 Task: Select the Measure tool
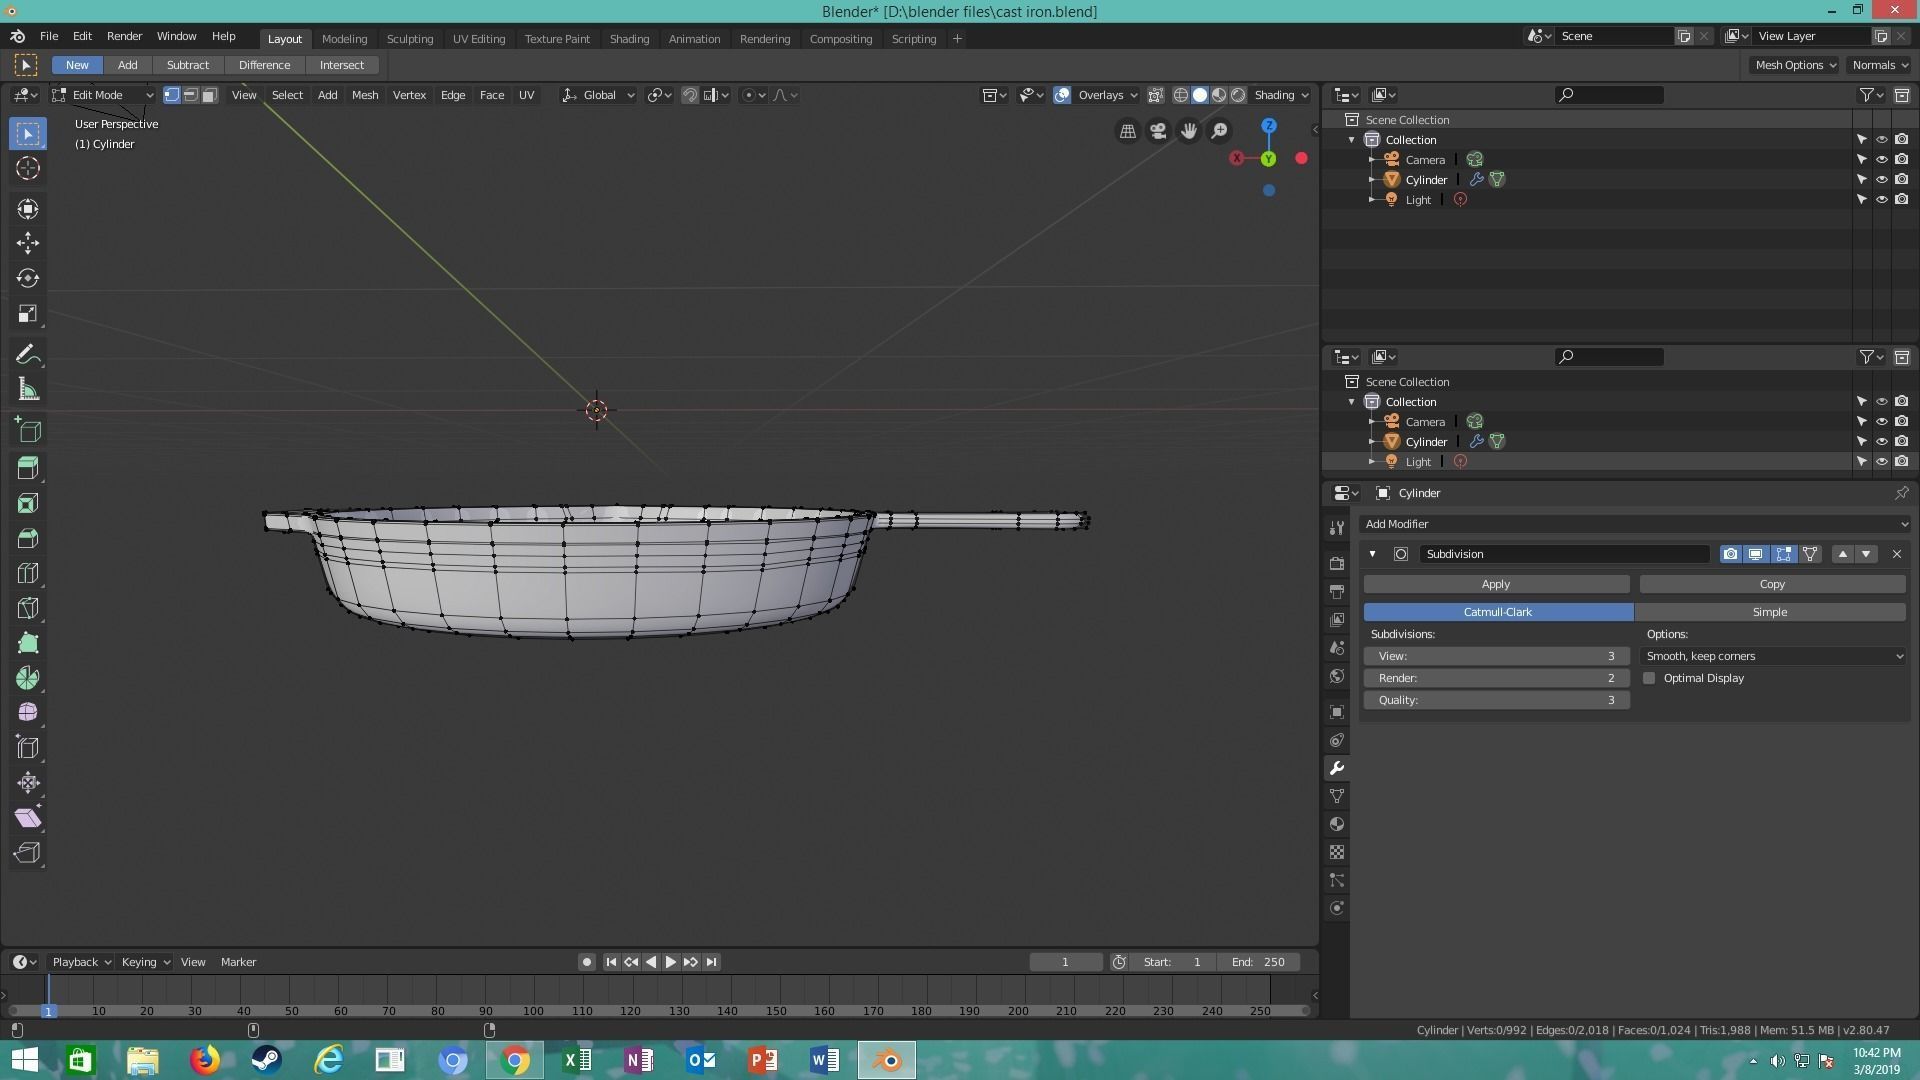coord(28,390)
